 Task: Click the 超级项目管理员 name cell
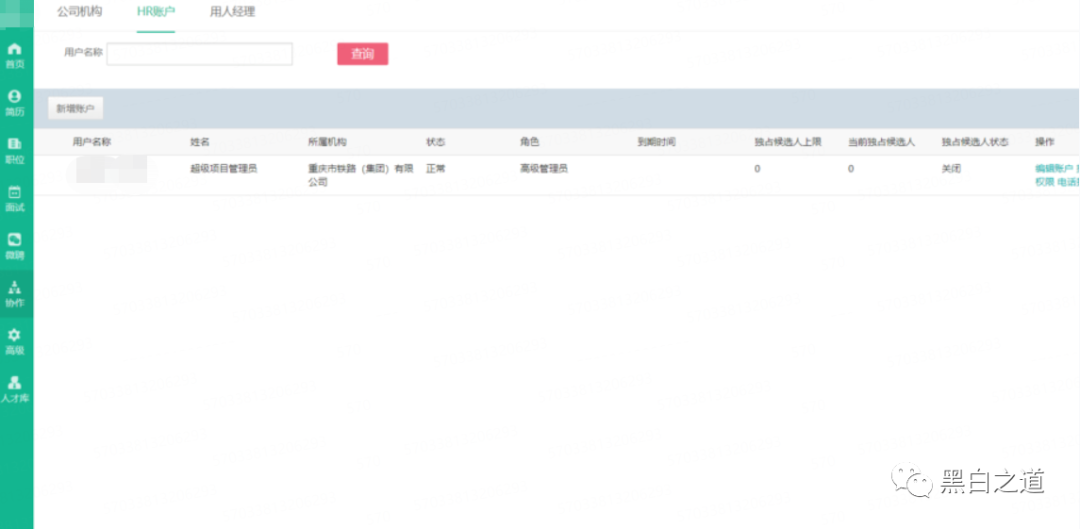[x=223, y=168]
